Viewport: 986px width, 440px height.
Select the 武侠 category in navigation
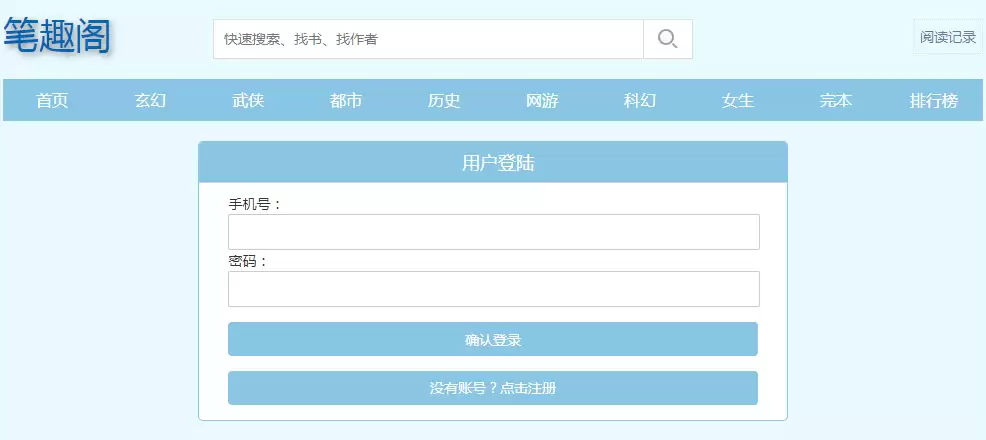pyautogui.click(x=248, y=101)
